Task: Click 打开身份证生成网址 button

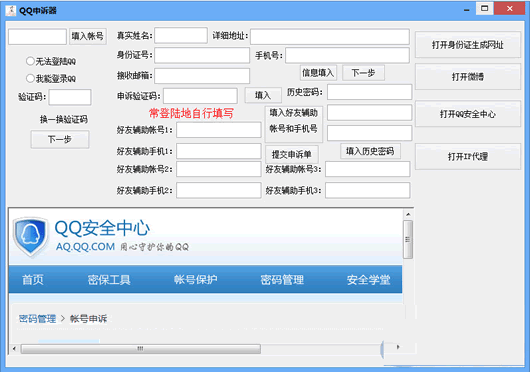Action: click(468, 45)
